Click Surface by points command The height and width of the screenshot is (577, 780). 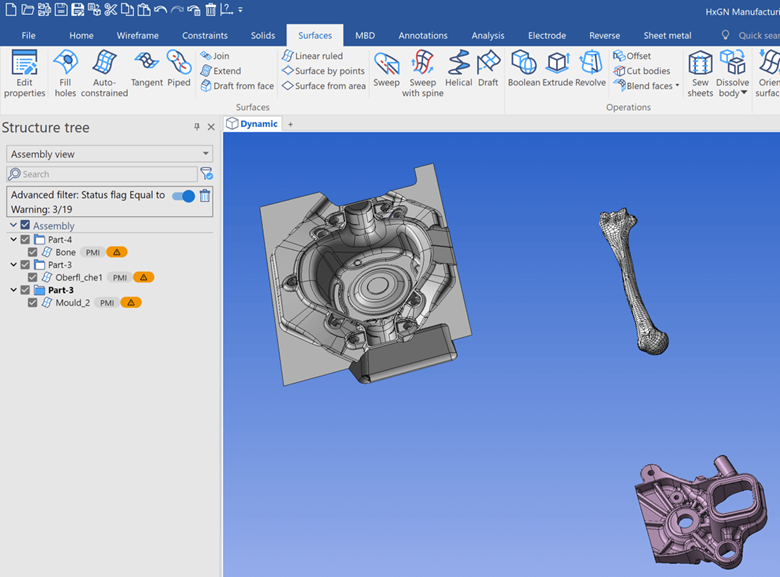point(323,71)
